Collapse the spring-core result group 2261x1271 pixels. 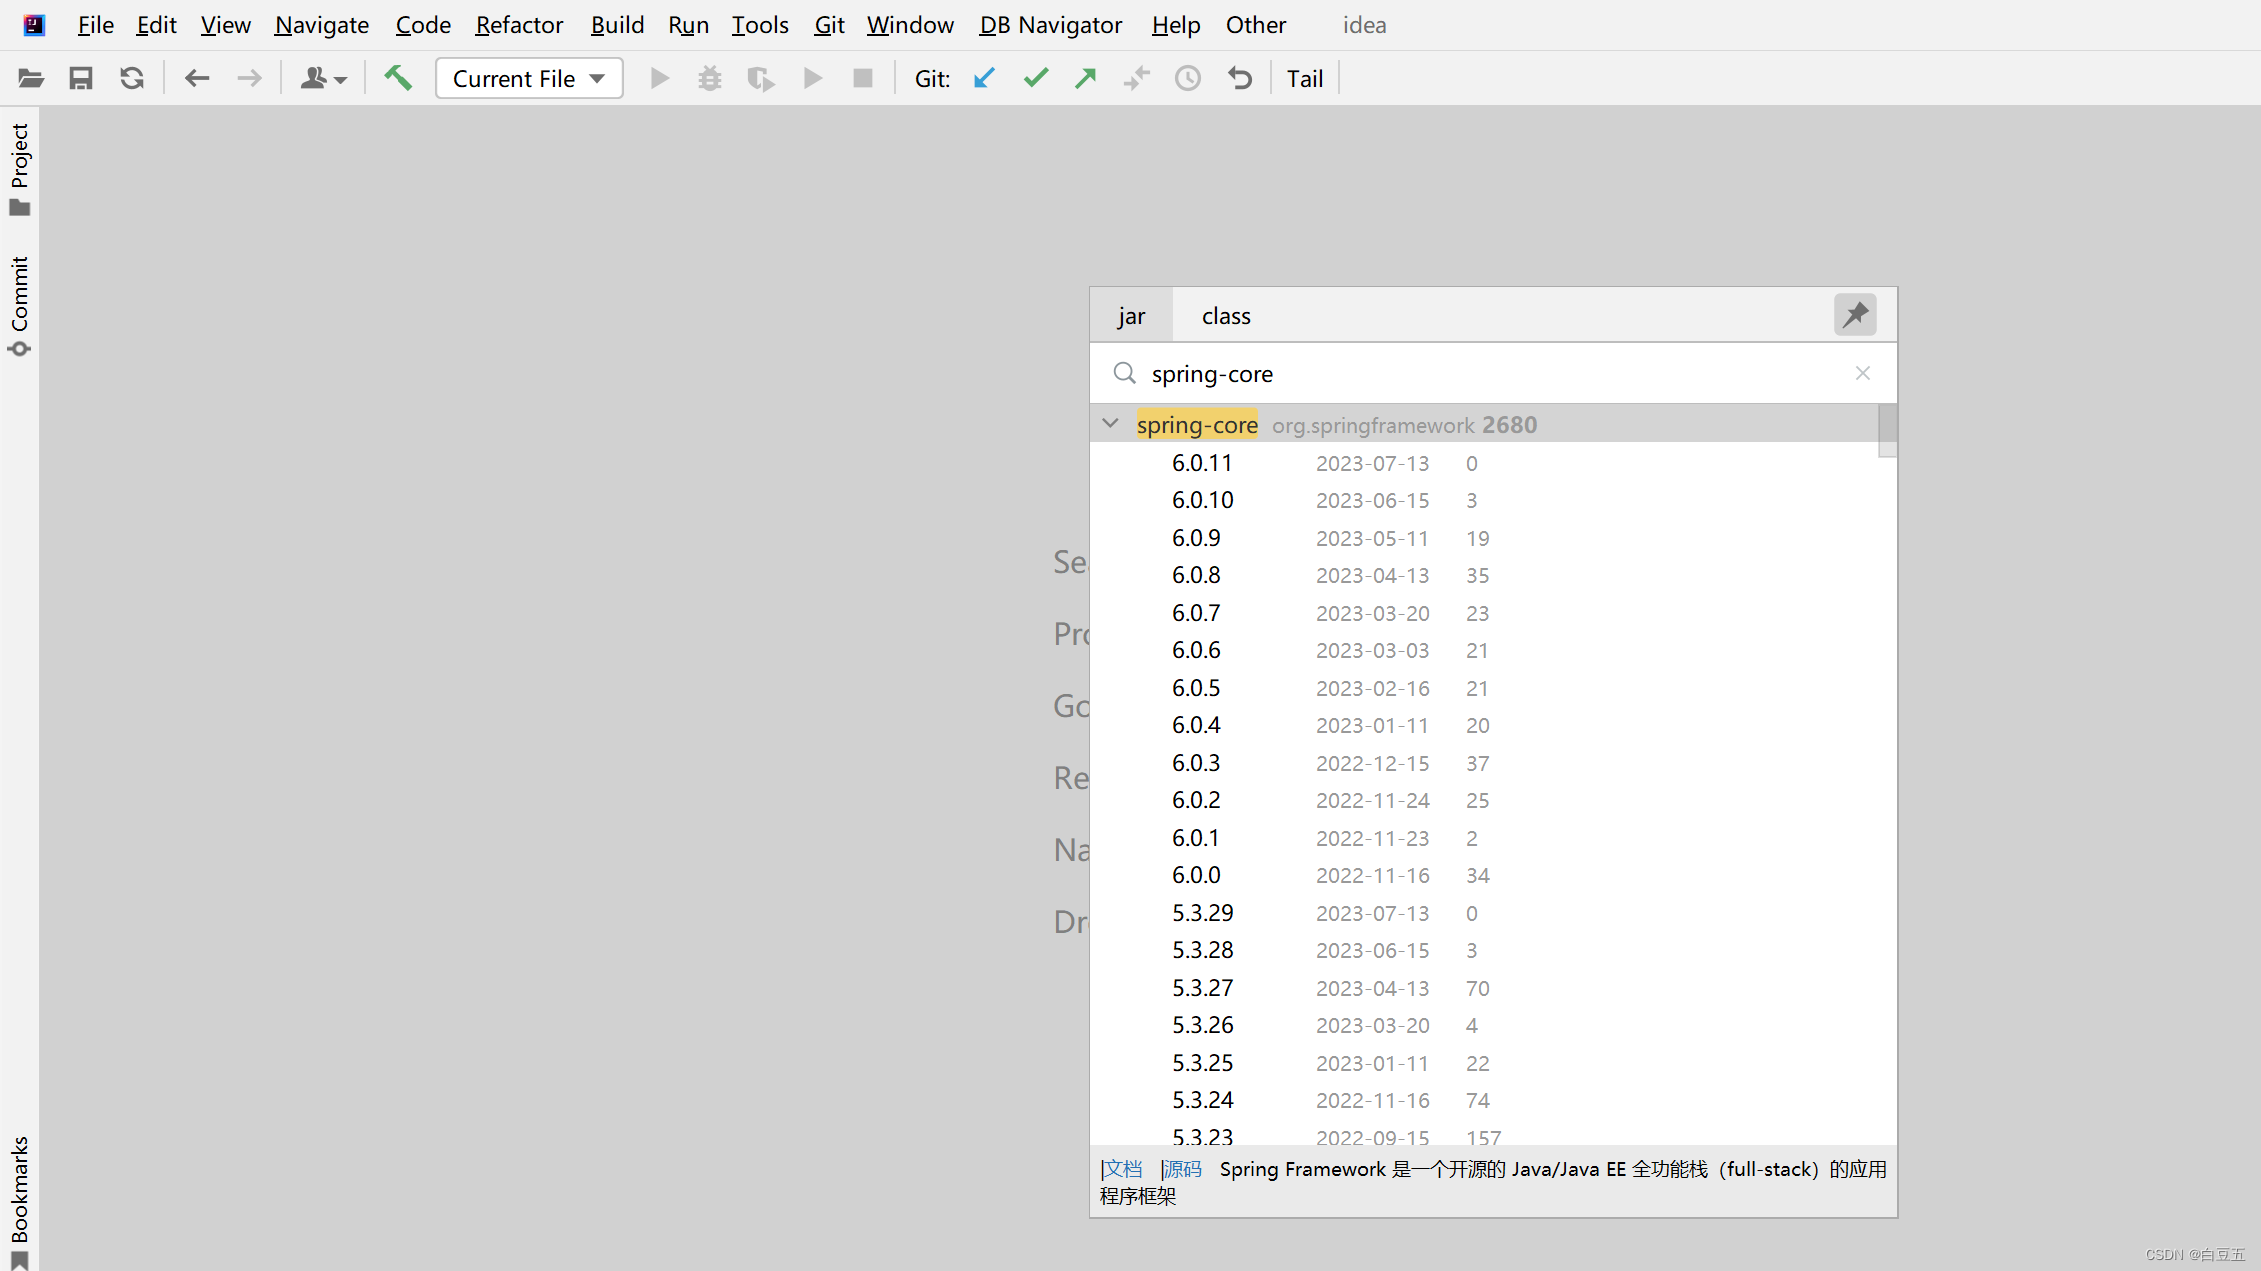[x=1110, y=424]
